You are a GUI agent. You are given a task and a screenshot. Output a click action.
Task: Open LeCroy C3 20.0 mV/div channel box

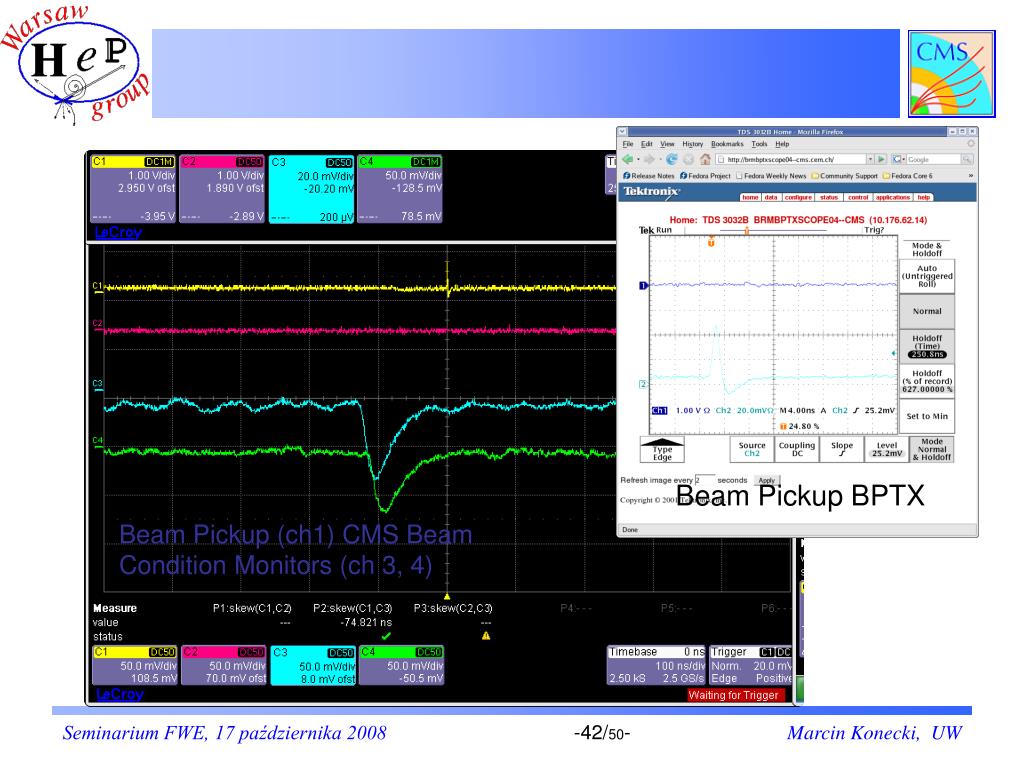312,189
